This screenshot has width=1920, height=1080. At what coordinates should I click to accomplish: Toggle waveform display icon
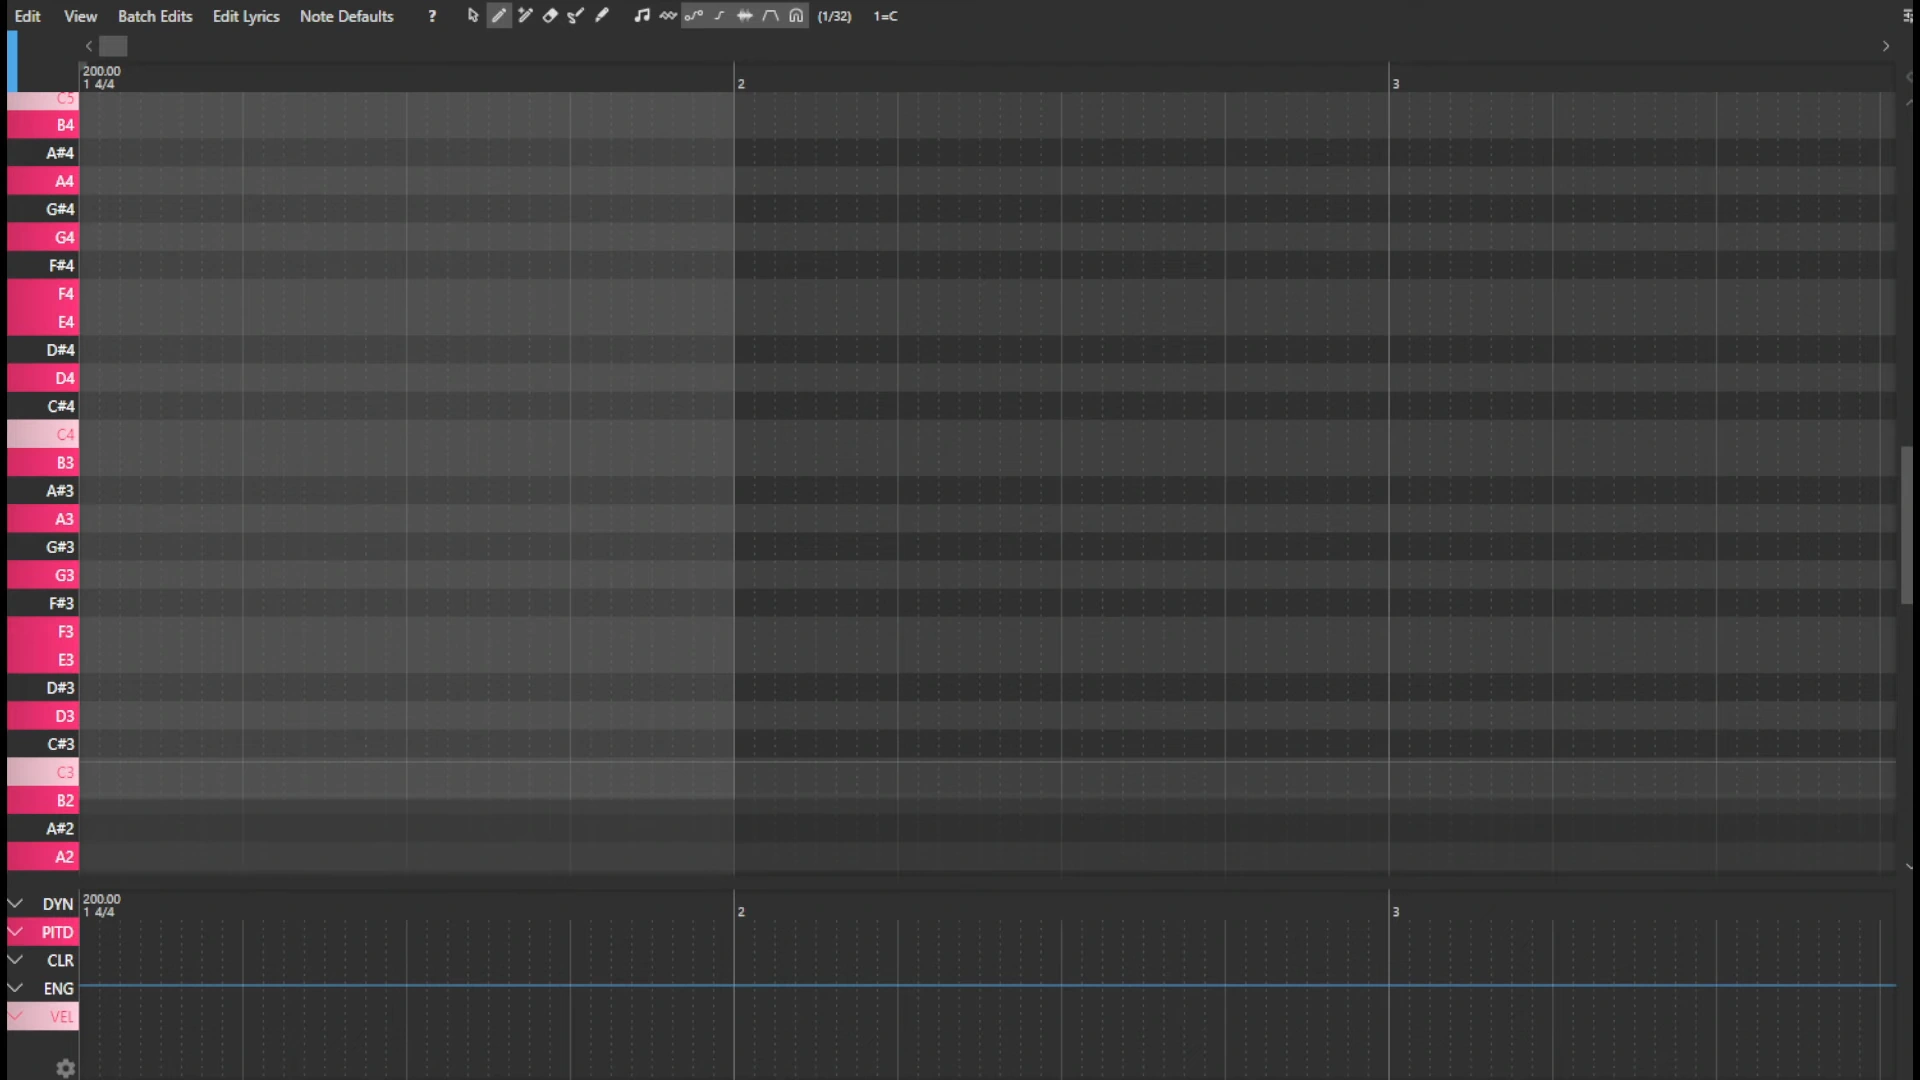pos(745,16)
